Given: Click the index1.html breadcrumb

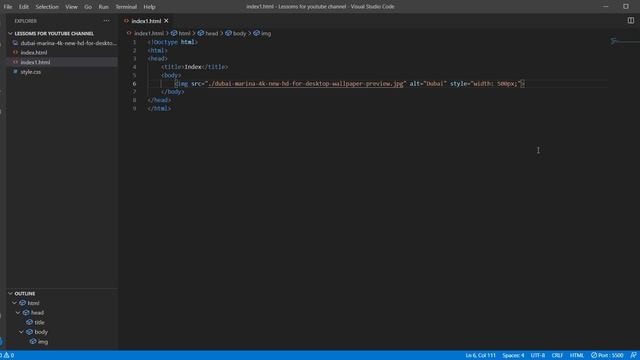Looking at the screenshot, I should [x=149, y=33].
